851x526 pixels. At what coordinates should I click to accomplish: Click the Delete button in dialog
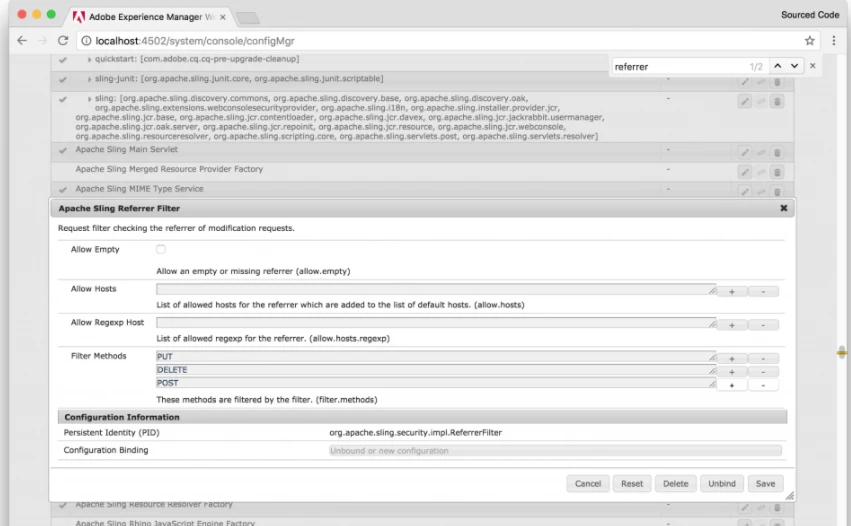click(x=675, y=484)
